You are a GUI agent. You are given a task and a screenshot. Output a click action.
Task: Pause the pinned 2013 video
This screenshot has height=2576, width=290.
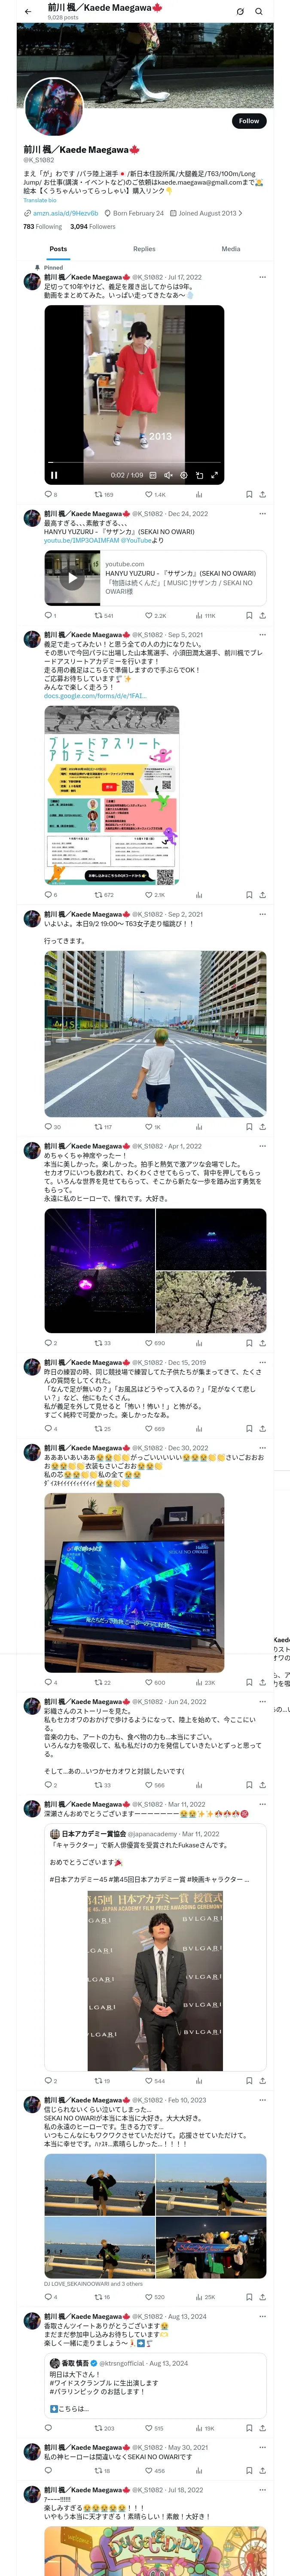[54, 475]
